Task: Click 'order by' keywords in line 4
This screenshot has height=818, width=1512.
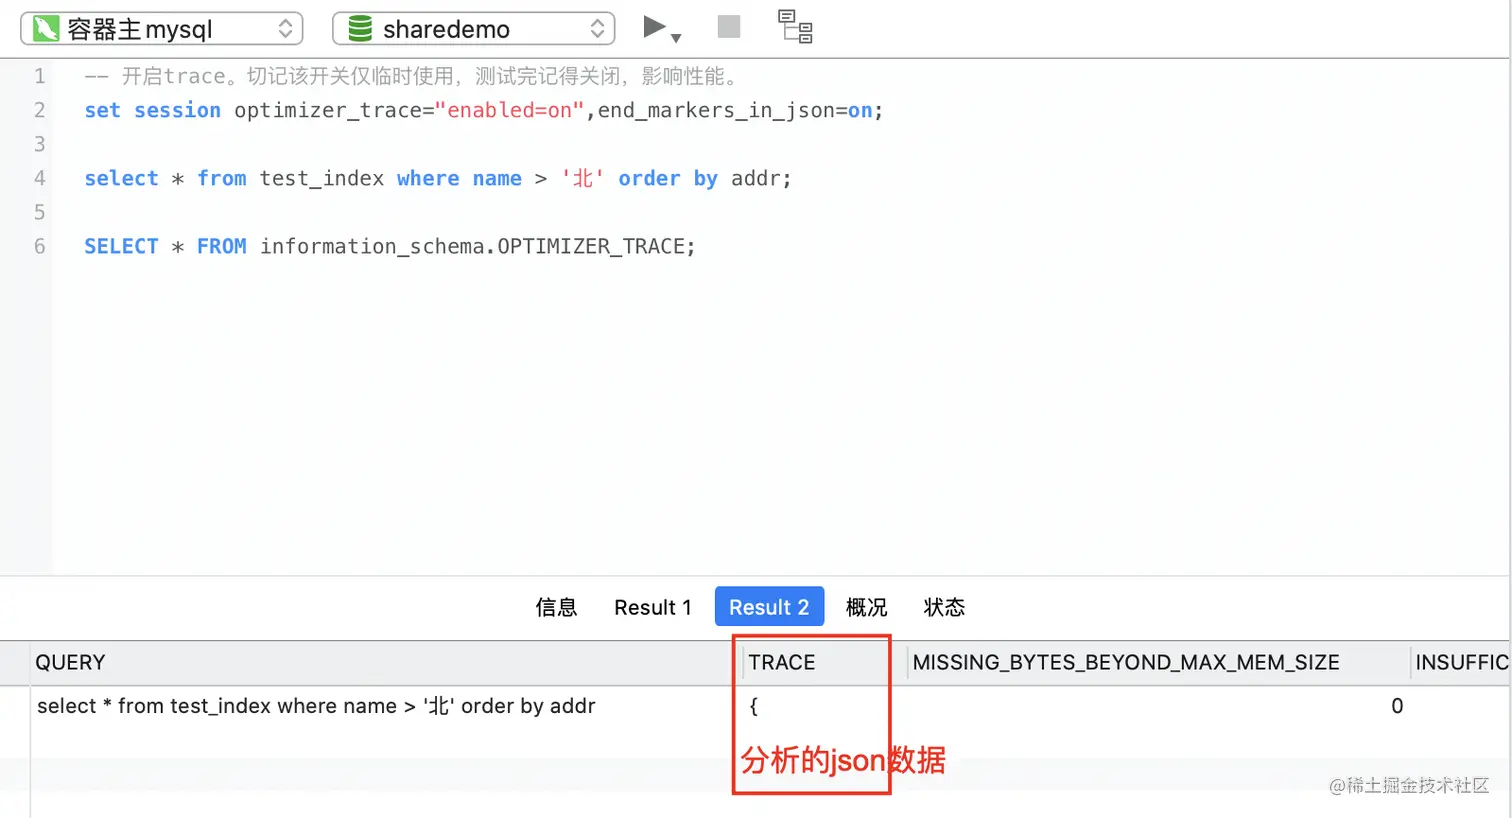Action: tap(668, 178)
